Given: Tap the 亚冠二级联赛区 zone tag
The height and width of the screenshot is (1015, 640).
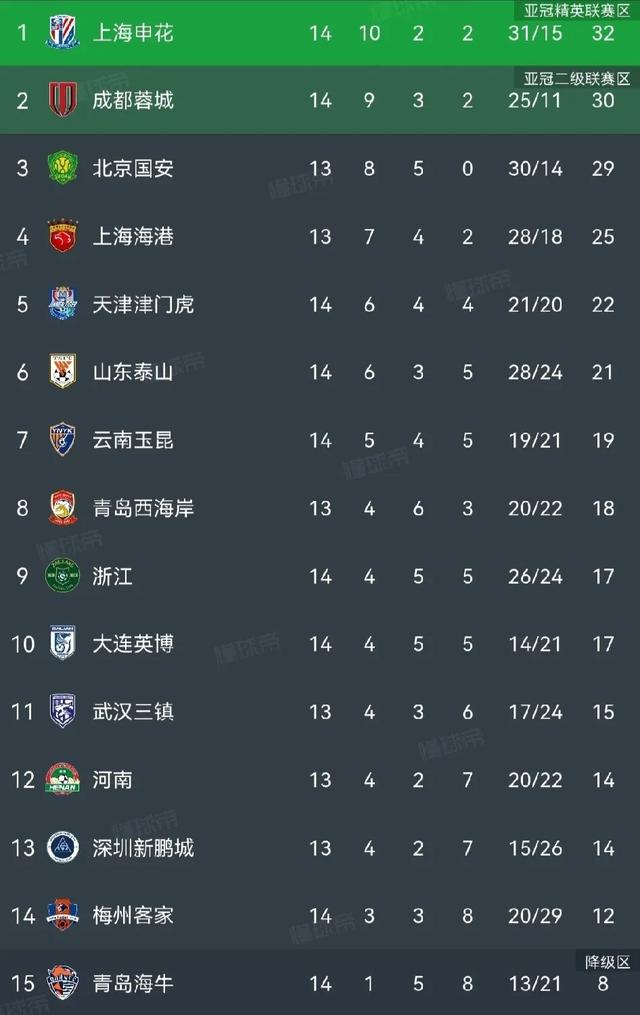Looking at the screenshot, I should tap(577, 78).
